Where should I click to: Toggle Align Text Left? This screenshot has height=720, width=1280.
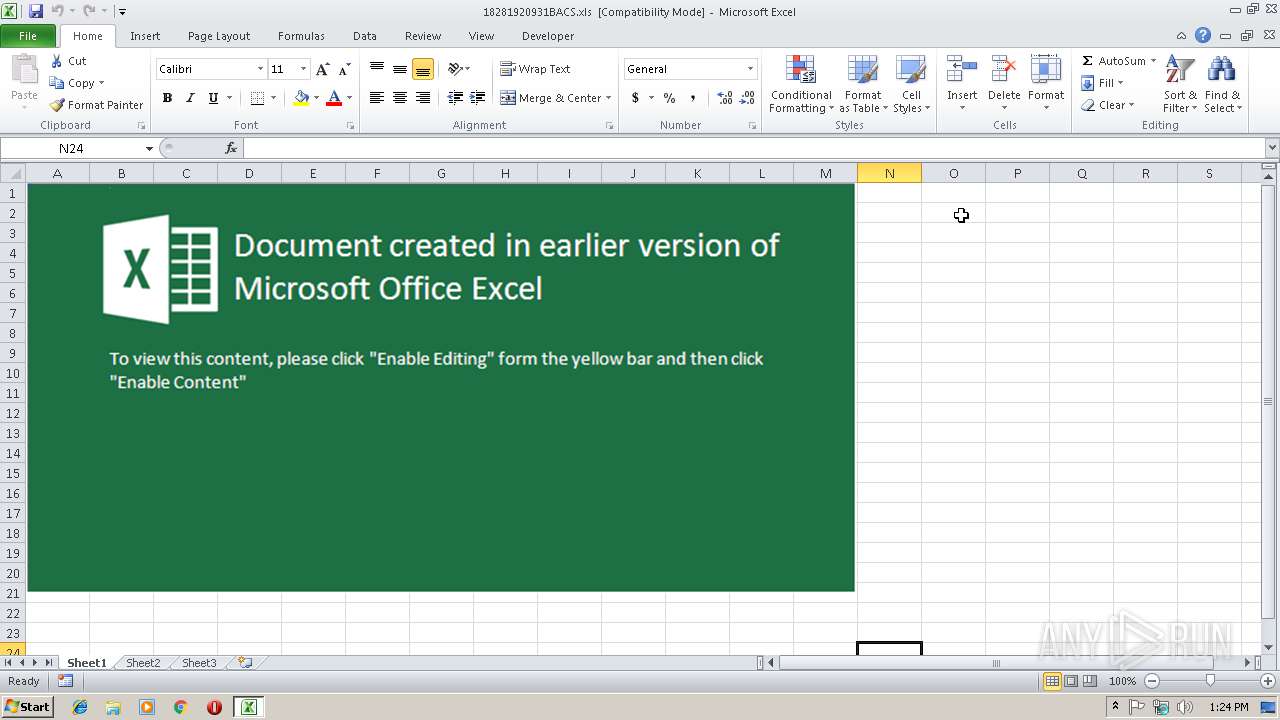tap(377, 98)
